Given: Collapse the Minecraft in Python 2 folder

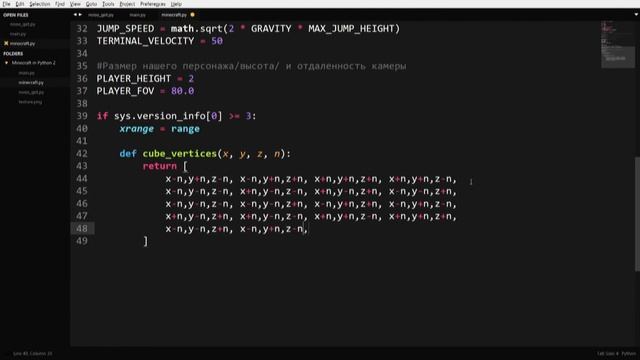Looking at the screenshot, I should tap(7, 63).
